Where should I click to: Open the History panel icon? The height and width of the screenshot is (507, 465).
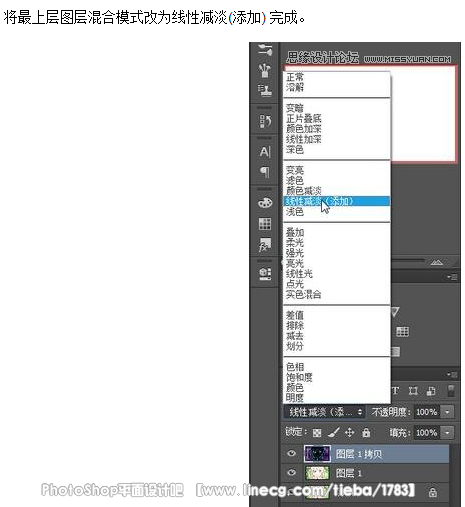coord(265,121)
